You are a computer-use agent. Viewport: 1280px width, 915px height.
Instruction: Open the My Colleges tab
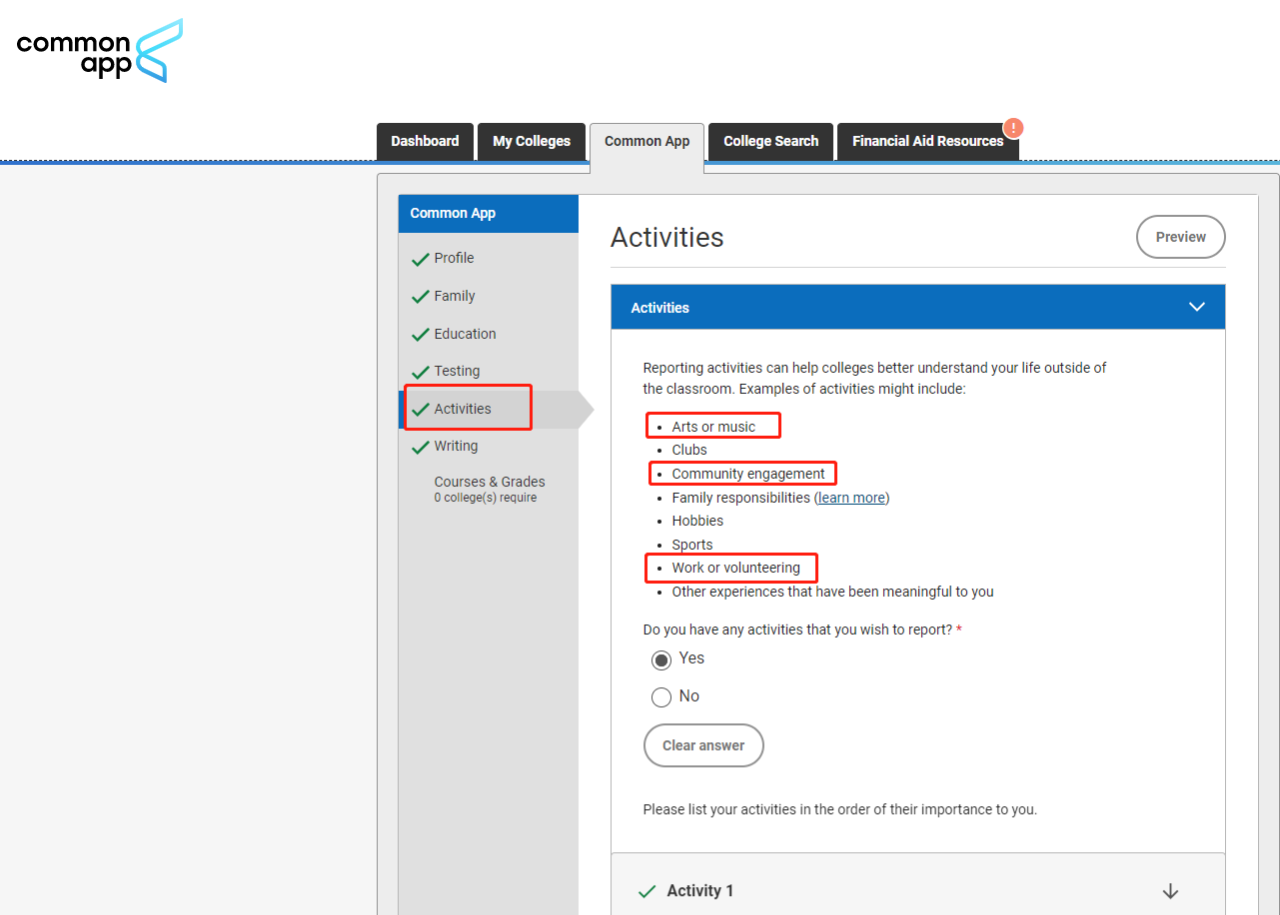(531, 141)
